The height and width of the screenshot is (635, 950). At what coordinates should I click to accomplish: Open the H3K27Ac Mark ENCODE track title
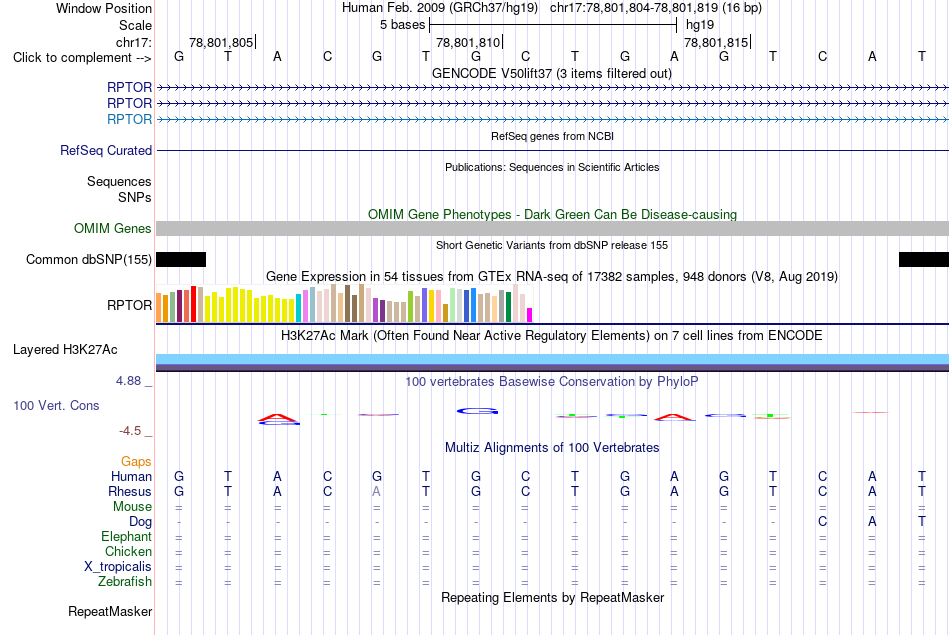[x=552, y=336]
